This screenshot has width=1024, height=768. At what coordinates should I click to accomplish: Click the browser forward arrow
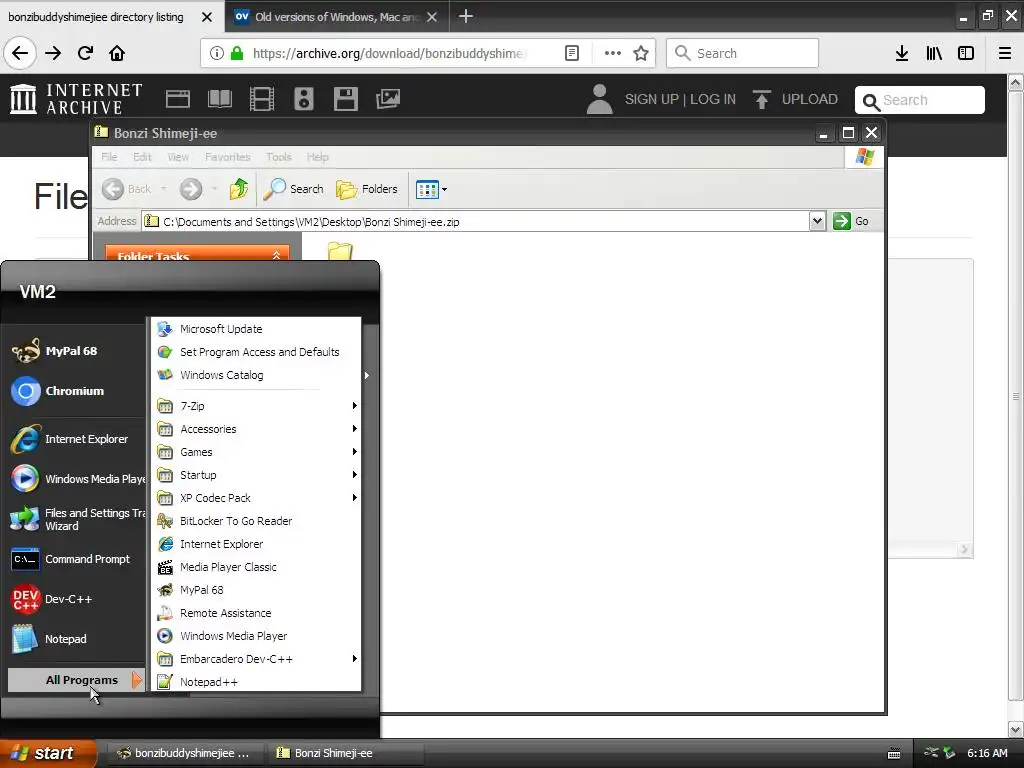click(53, 53)
